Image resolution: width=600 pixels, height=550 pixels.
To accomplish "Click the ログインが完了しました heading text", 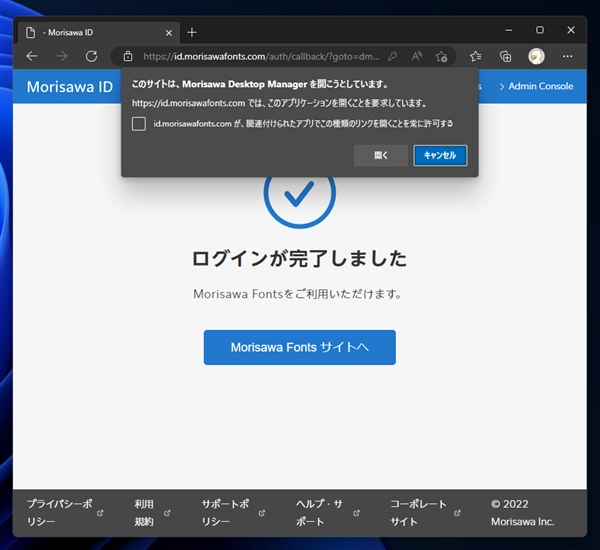I will 299,258.
